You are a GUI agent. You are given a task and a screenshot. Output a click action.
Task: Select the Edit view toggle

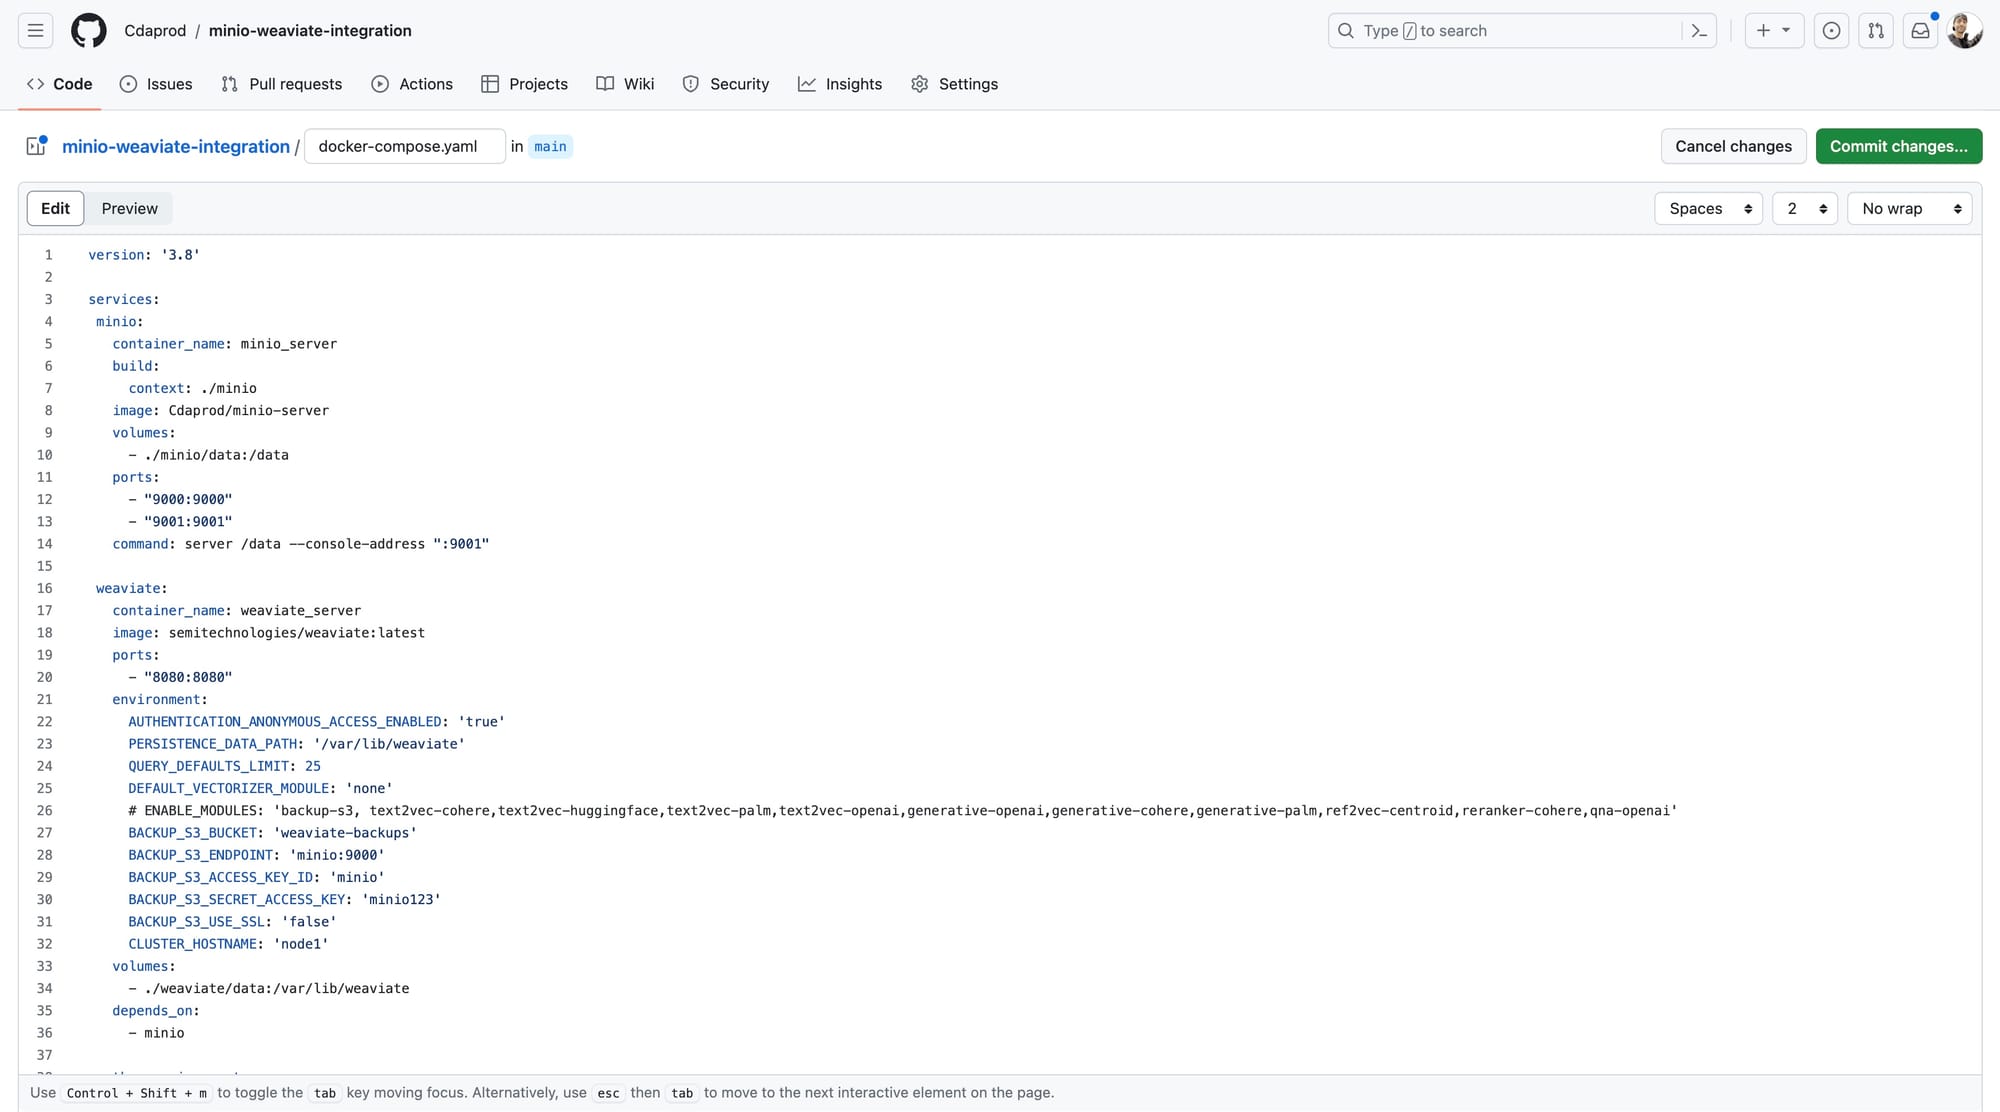coord(55,208)
